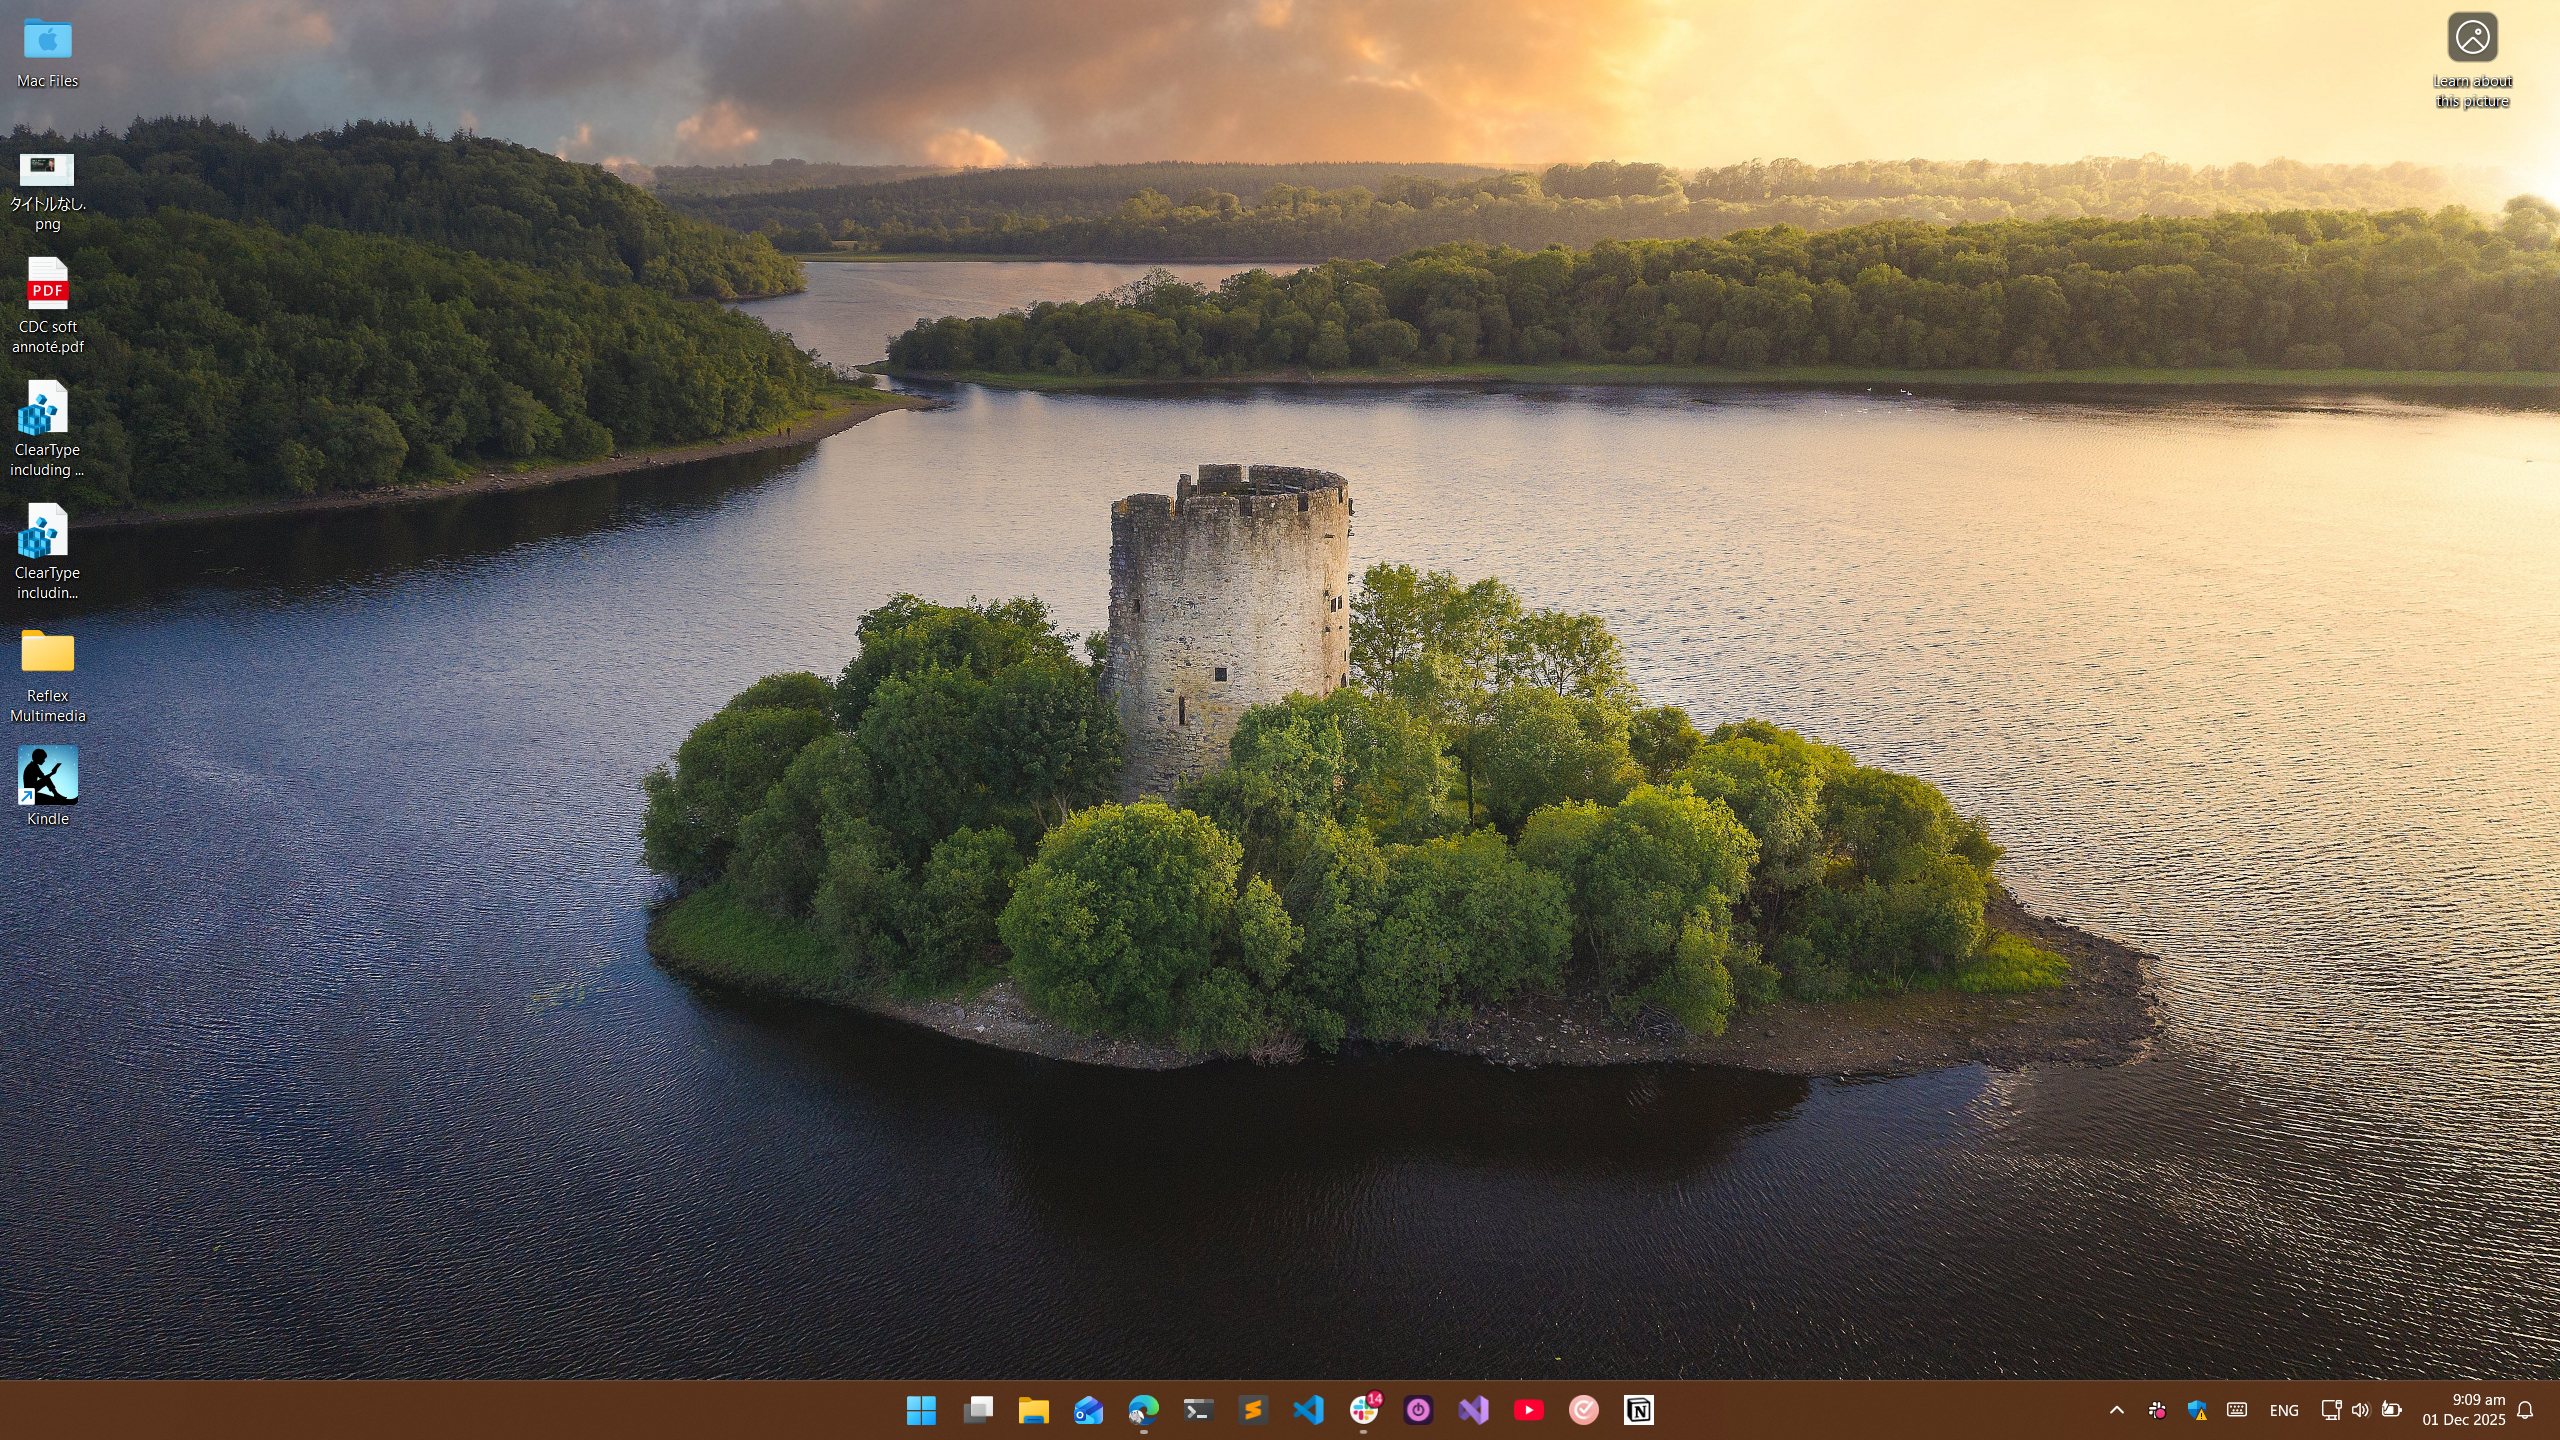
Task: Expand hidden system tray icons chevron
Action: pyautogui.click(x=2116, y=1410)
